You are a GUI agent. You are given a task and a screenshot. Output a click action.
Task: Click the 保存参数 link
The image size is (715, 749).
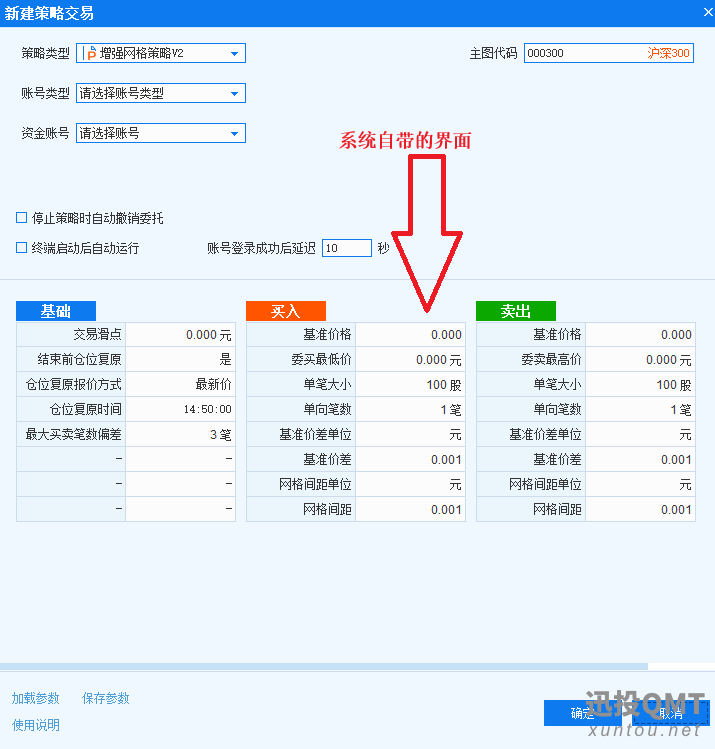tap(106, 698)
